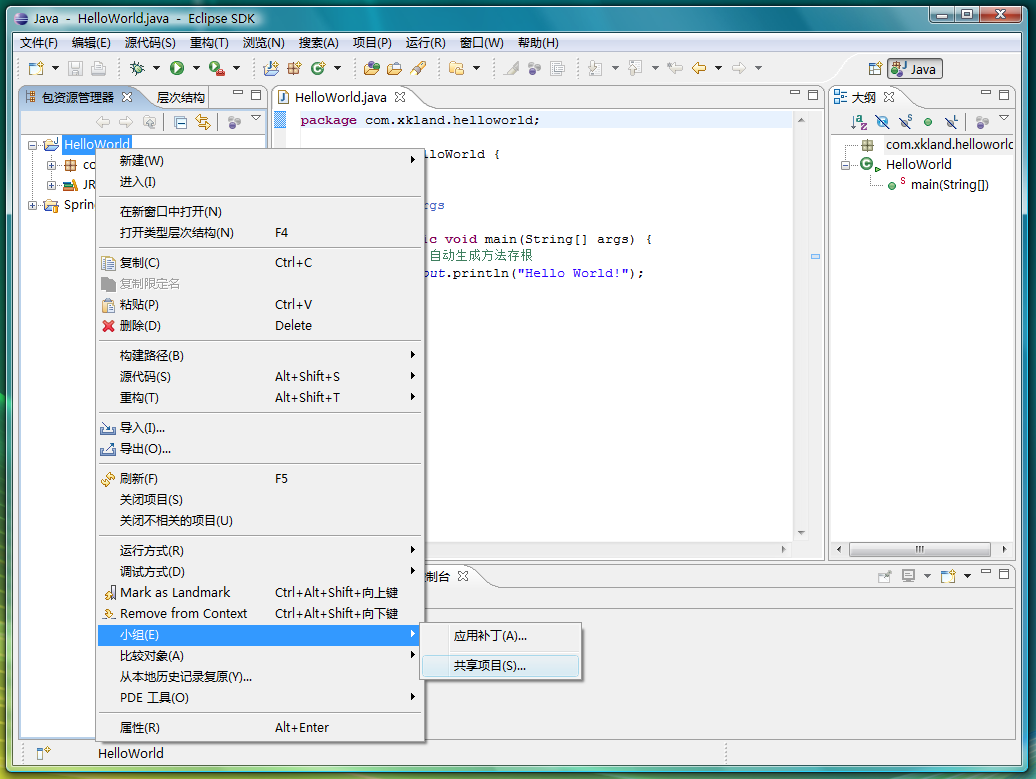
Task: Click 刷新(F) in context menu
Action: [260, 478]
